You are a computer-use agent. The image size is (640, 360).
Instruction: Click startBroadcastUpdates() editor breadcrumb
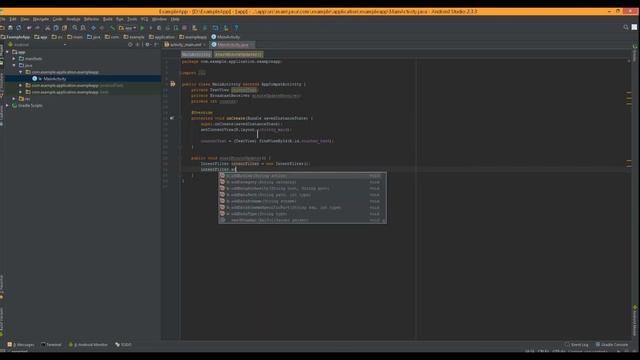(239, 54)
